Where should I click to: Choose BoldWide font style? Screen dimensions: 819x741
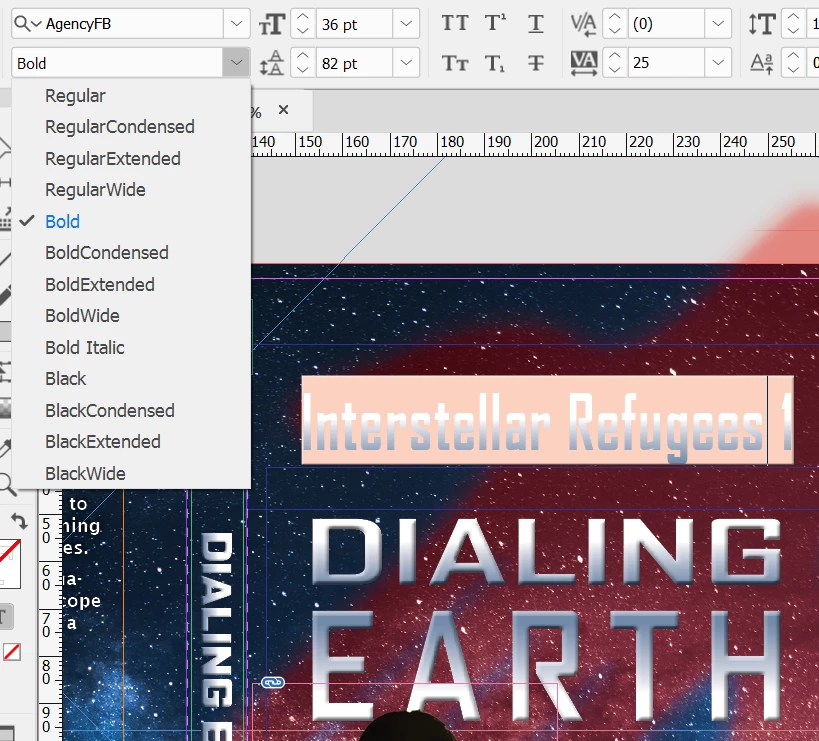[131, 316]
